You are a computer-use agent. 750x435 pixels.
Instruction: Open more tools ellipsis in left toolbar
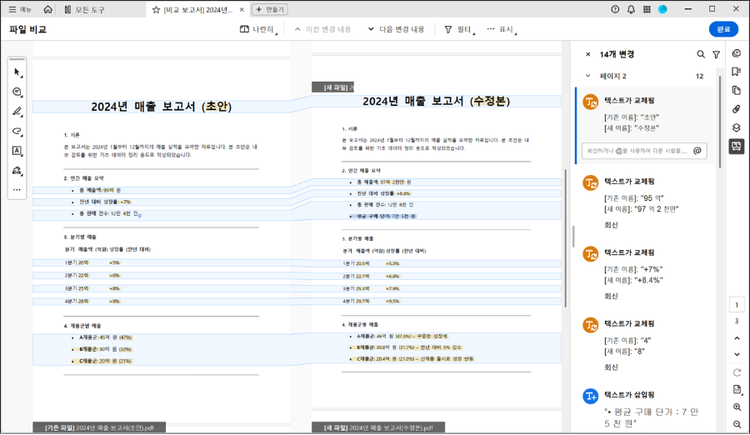(17, 190)
